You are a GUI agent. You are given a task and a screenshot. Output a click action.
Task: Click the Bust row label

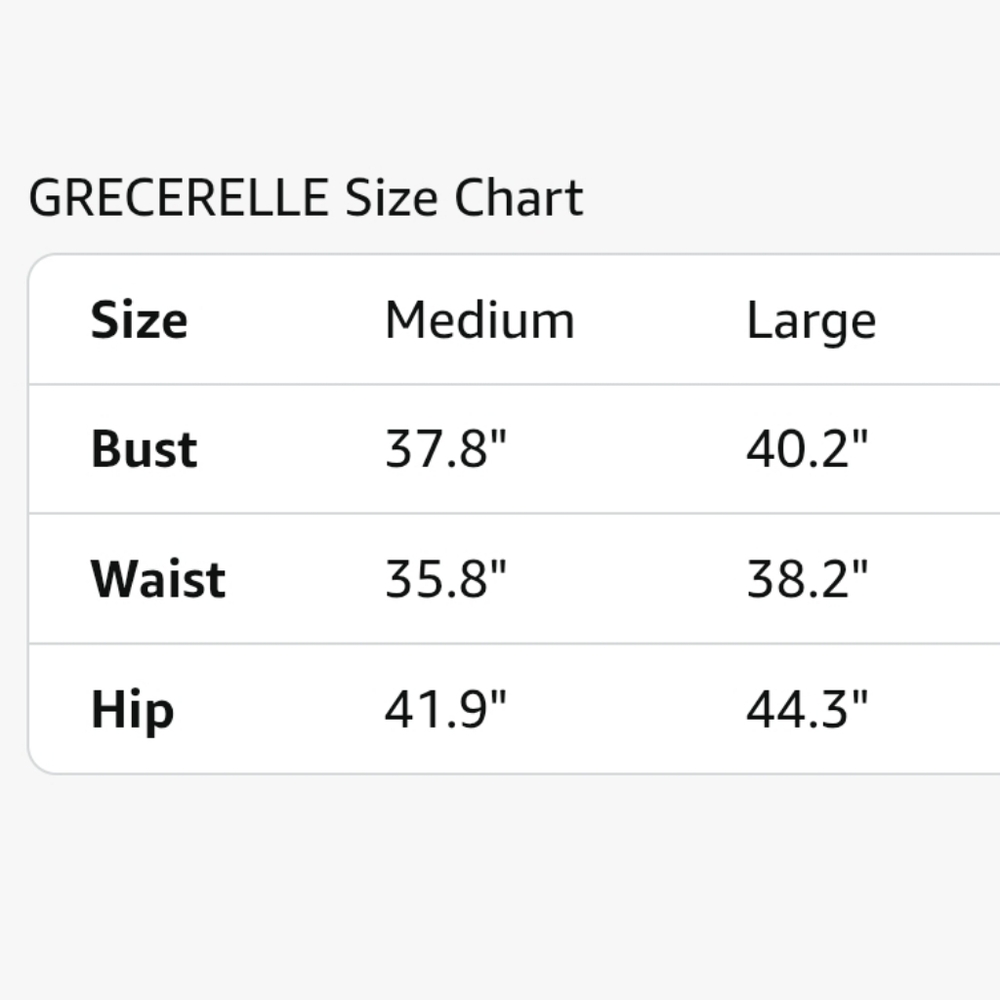[x=144, y=450]
